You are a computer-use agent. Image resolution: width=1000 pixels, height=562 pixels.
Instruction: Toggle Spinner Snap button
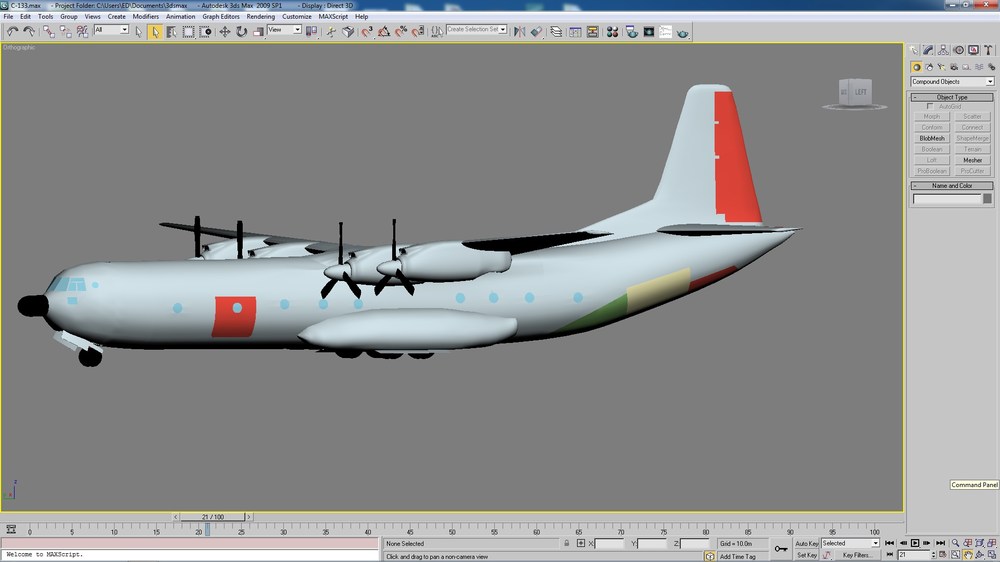[x=418, y=31]
